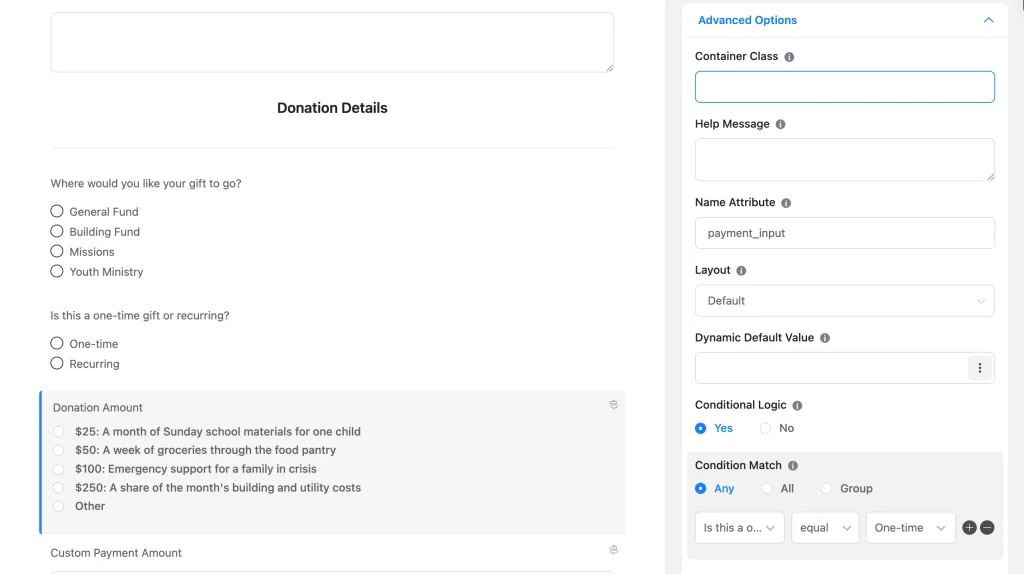Viewport: 1024px width, 574px height.
Task: Select the $50 food pantry donation option
Action: pyautogui.click(x=59, y=451)
